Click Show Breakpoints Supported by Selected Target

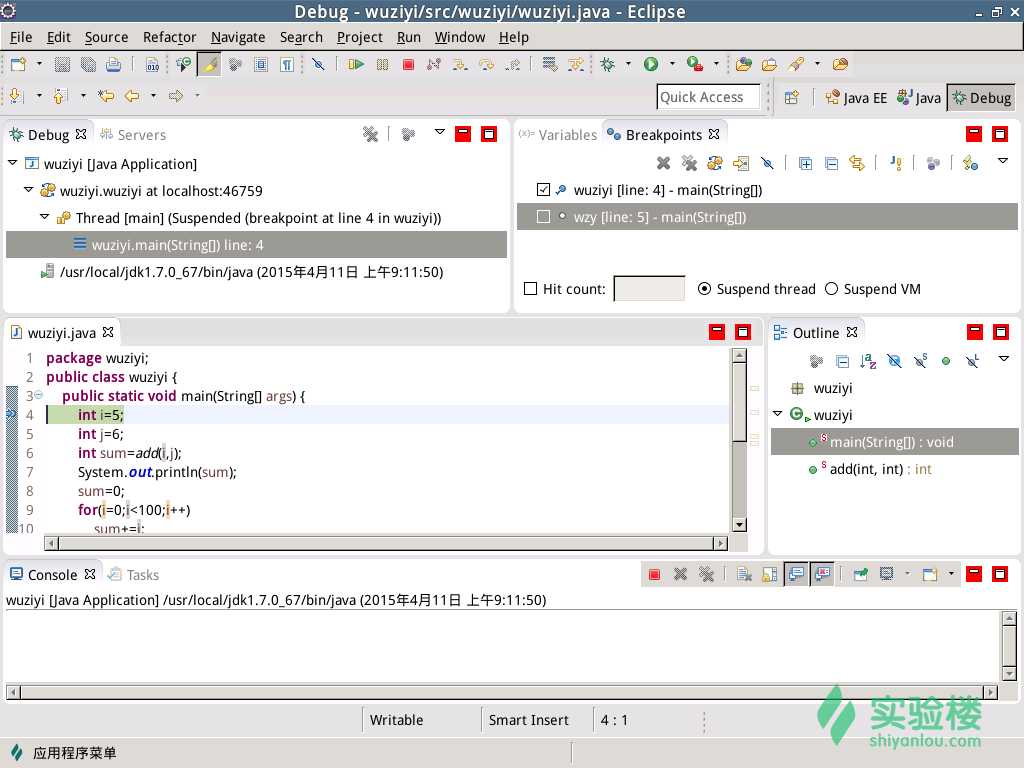coord(715,163)
